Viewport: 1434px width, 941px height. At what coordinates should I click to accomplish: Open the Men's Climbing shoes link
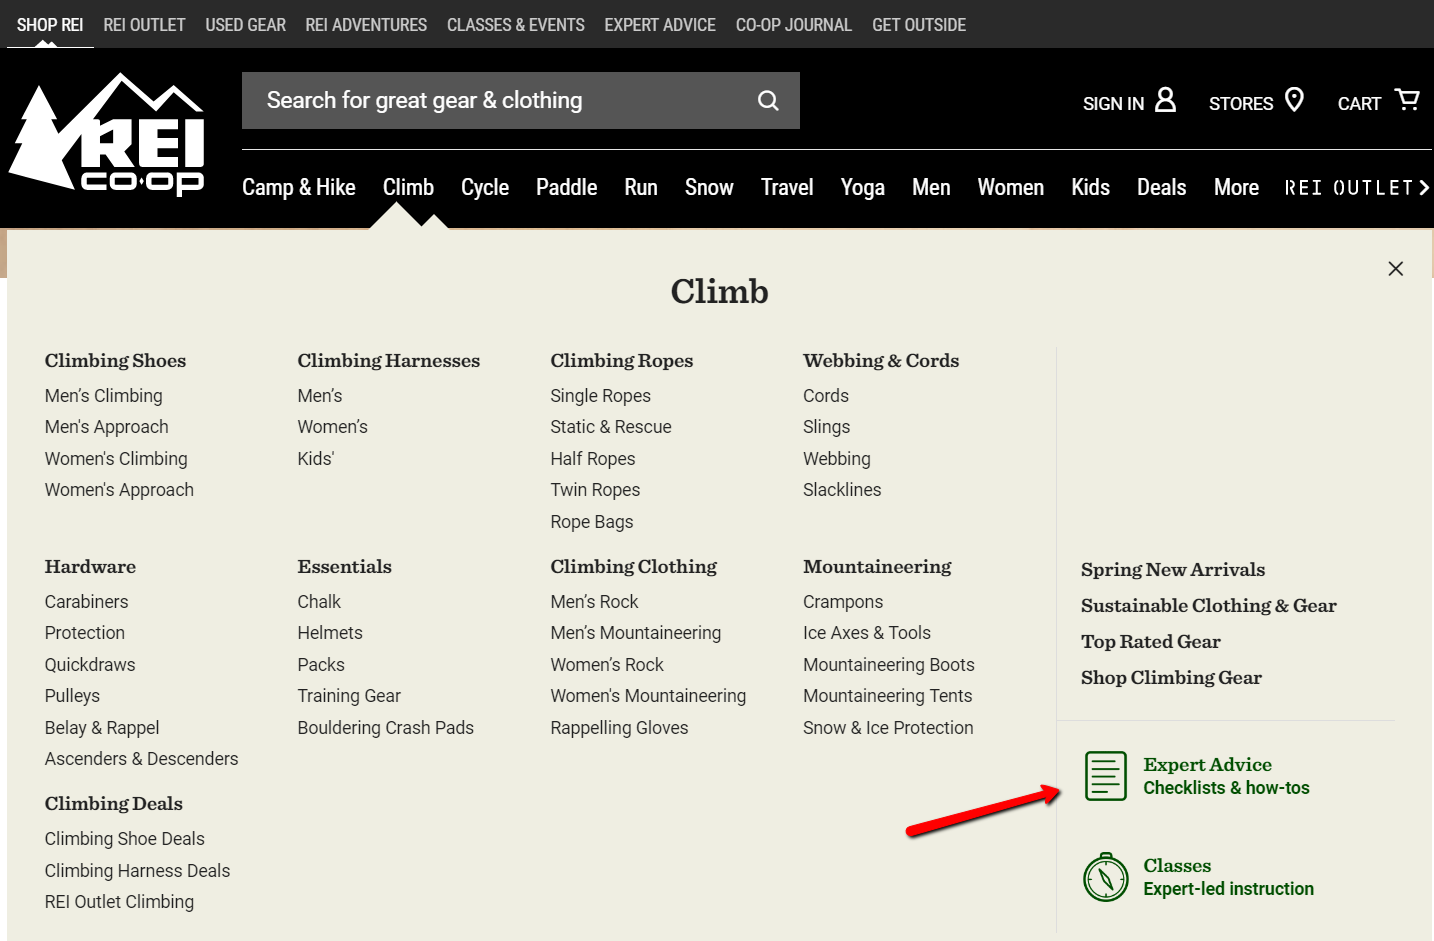coord(103,396)
